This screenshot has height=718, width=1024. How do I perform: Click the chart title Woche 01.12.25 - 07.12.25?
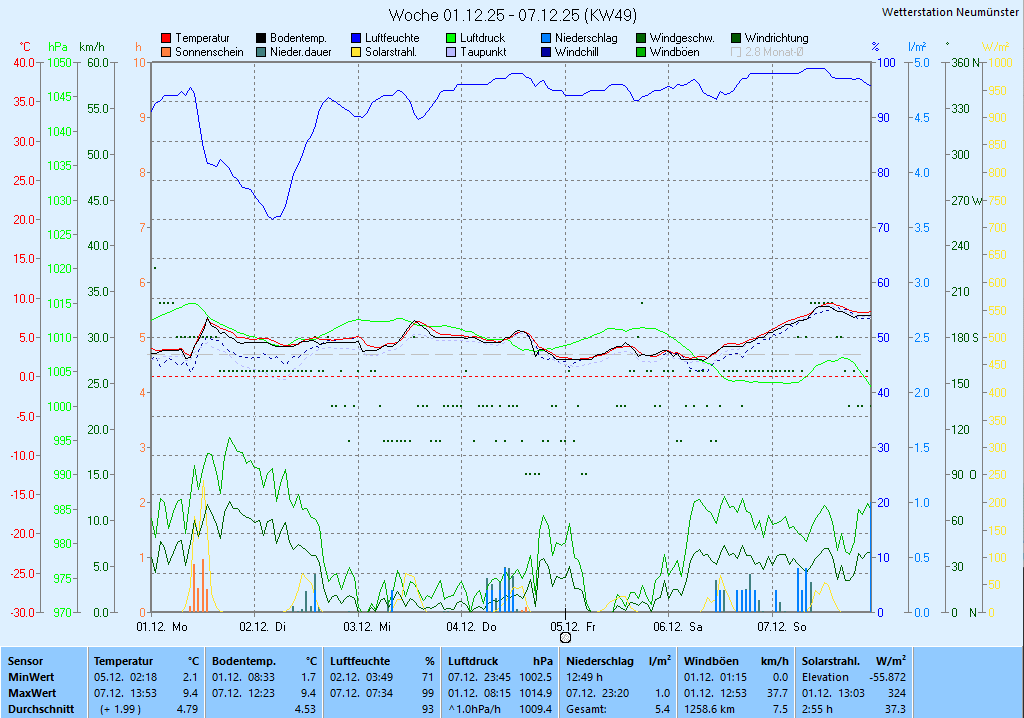pyautogui.click(x=512, y=15)
